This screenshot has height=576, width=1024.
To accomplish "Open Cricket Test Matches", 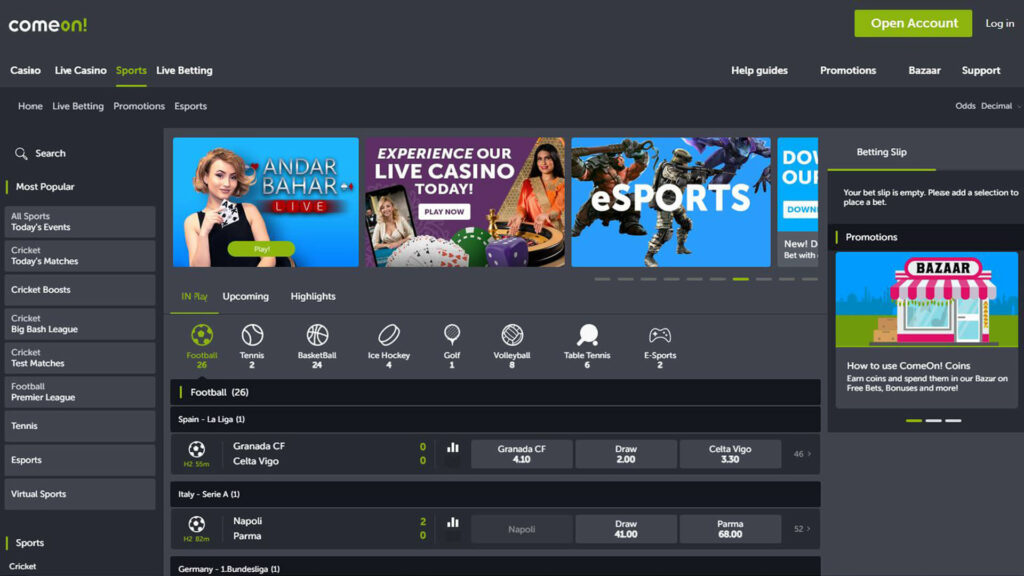I will tap(80, 358).
